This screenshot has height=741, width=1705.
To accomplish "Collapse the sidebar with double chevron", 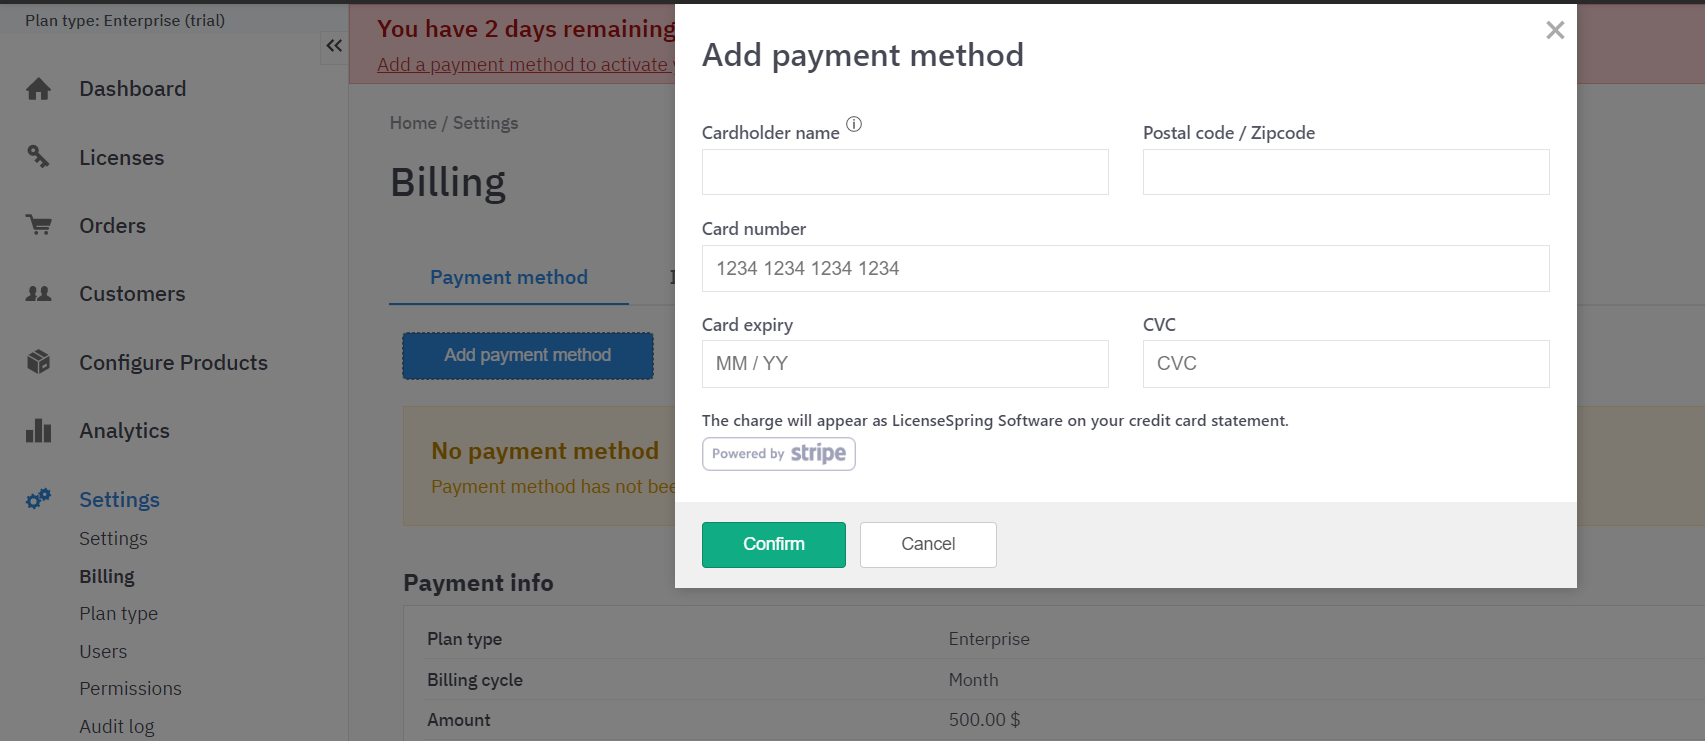I will point(334,46).
